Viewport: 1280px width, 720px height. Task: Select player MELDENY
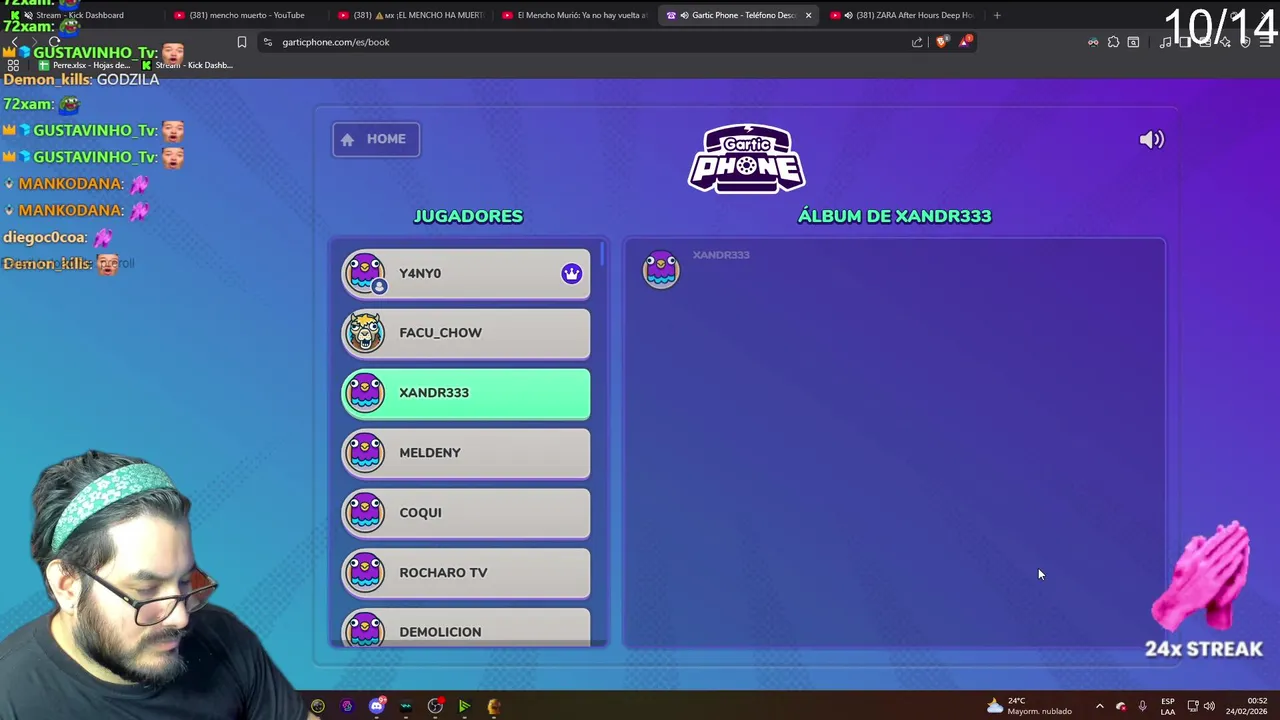click(x=466, y=453)
